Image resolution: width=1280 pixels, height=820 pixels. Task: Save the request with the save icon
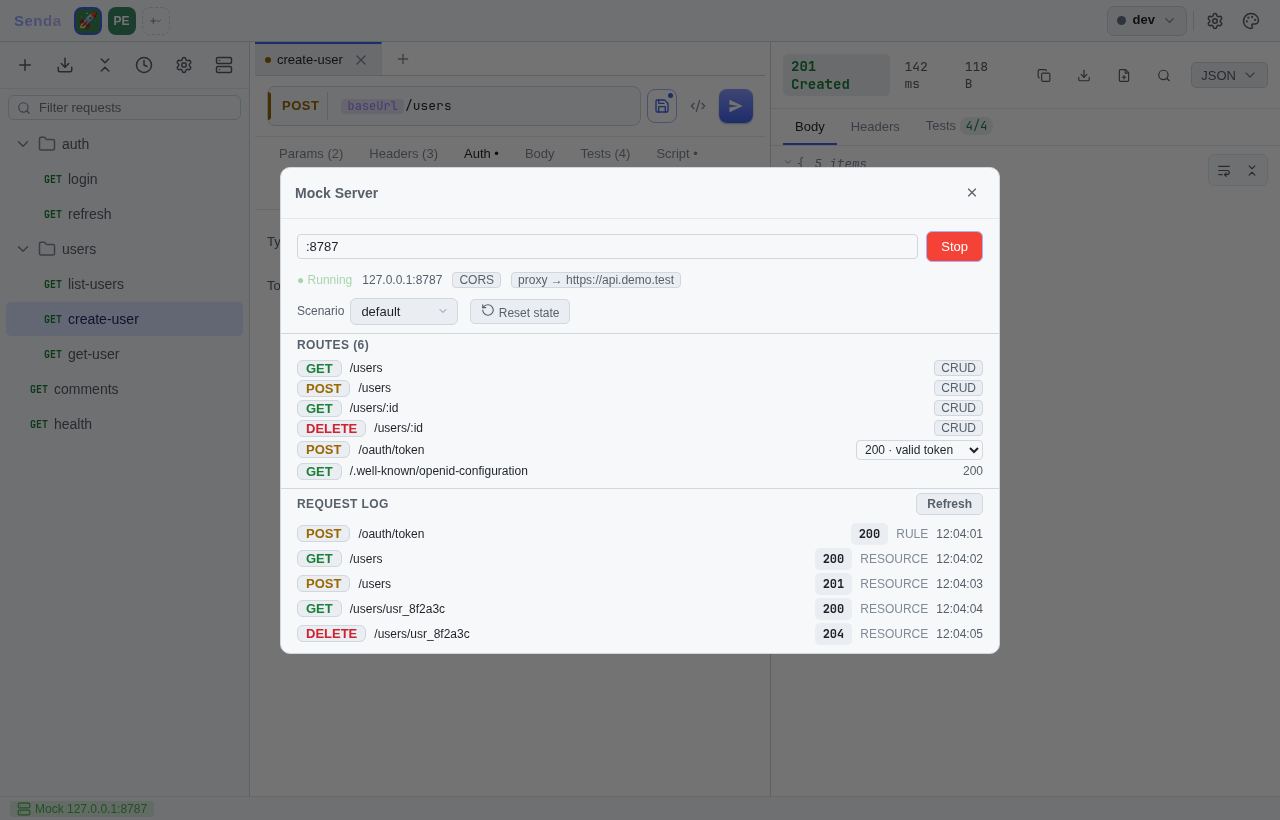point(662,106)
